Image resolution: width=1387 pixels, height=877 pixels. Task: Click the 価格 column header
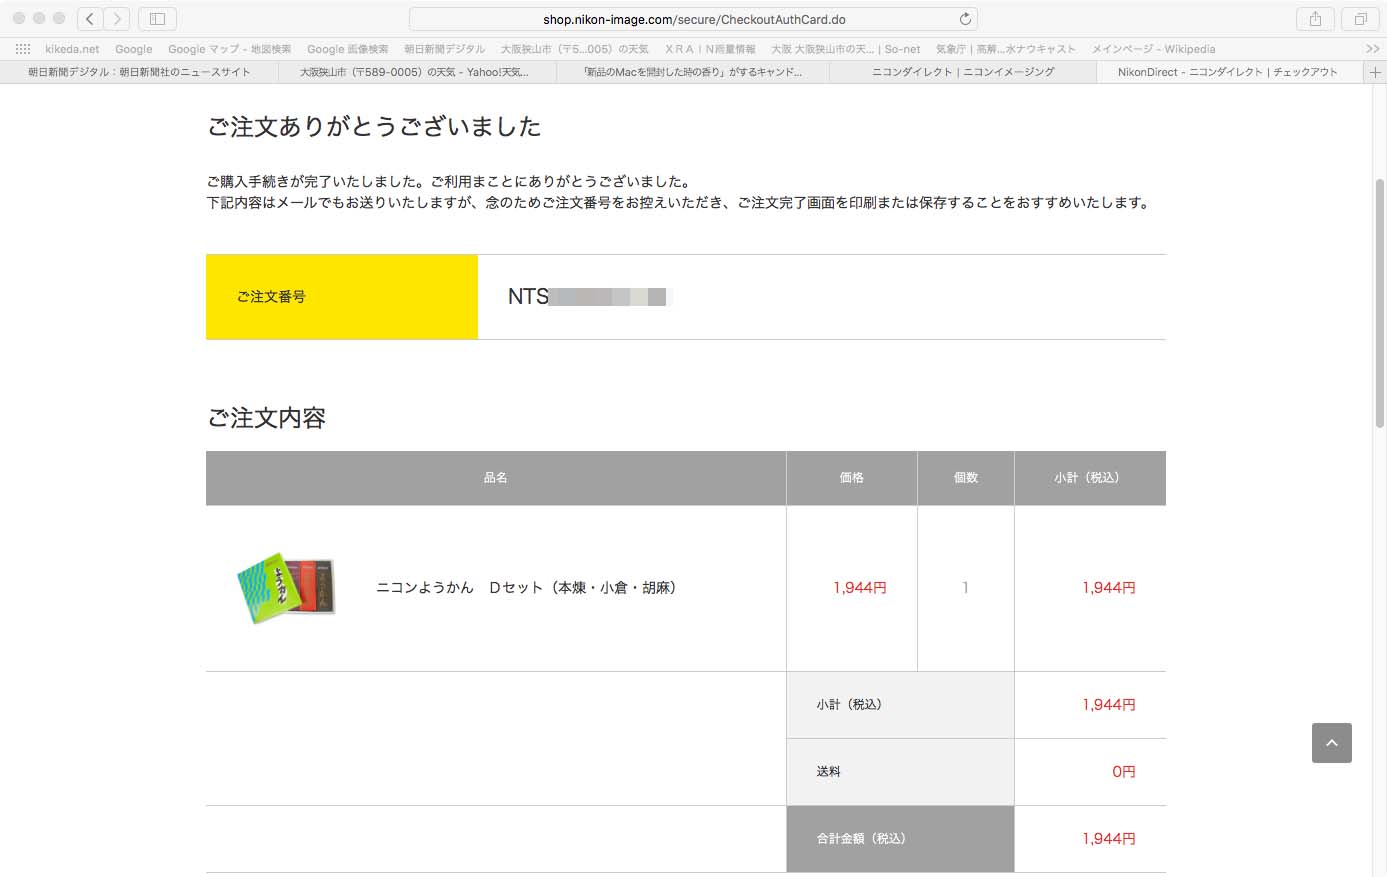852,478
